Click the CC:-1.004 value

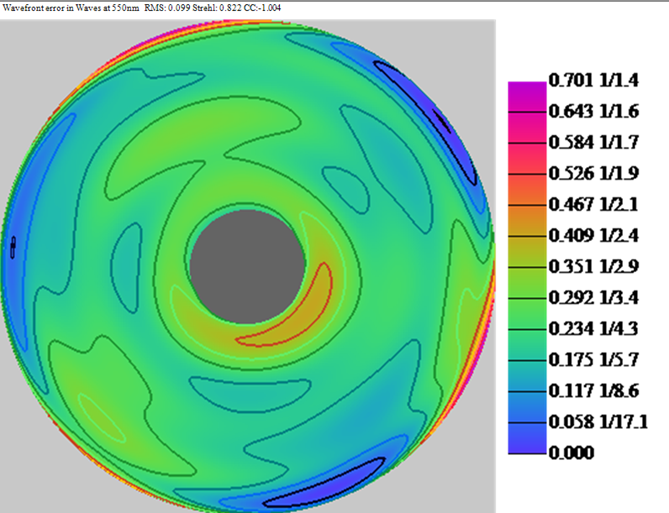[262, 8]
